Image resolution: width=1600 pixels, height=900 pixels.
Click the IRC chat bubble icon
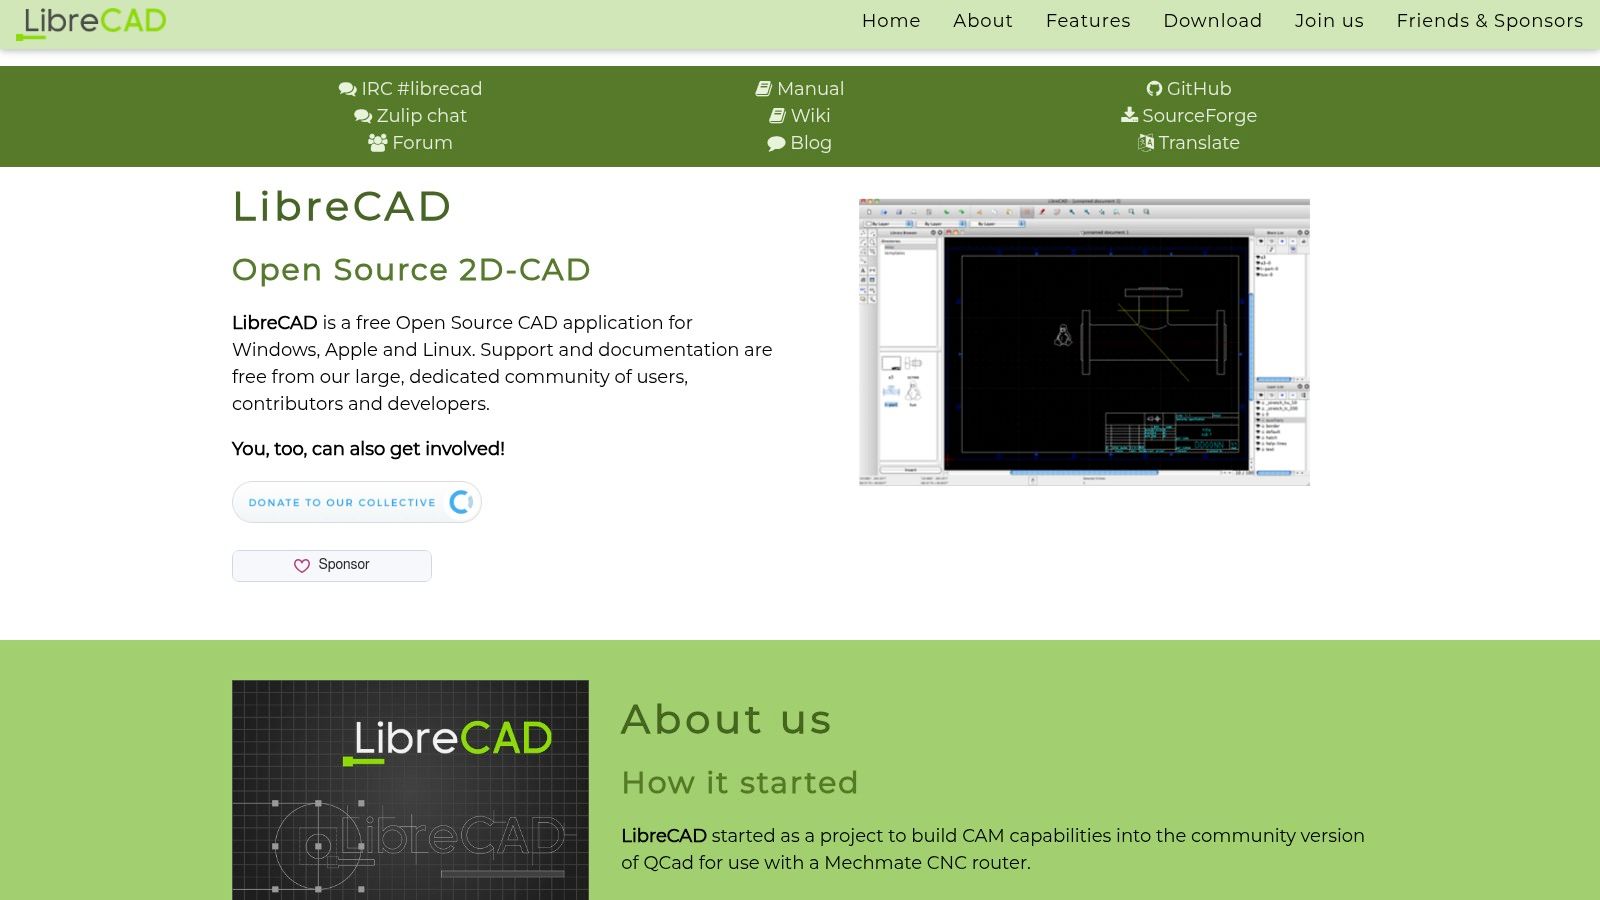[x=347, y=89]
